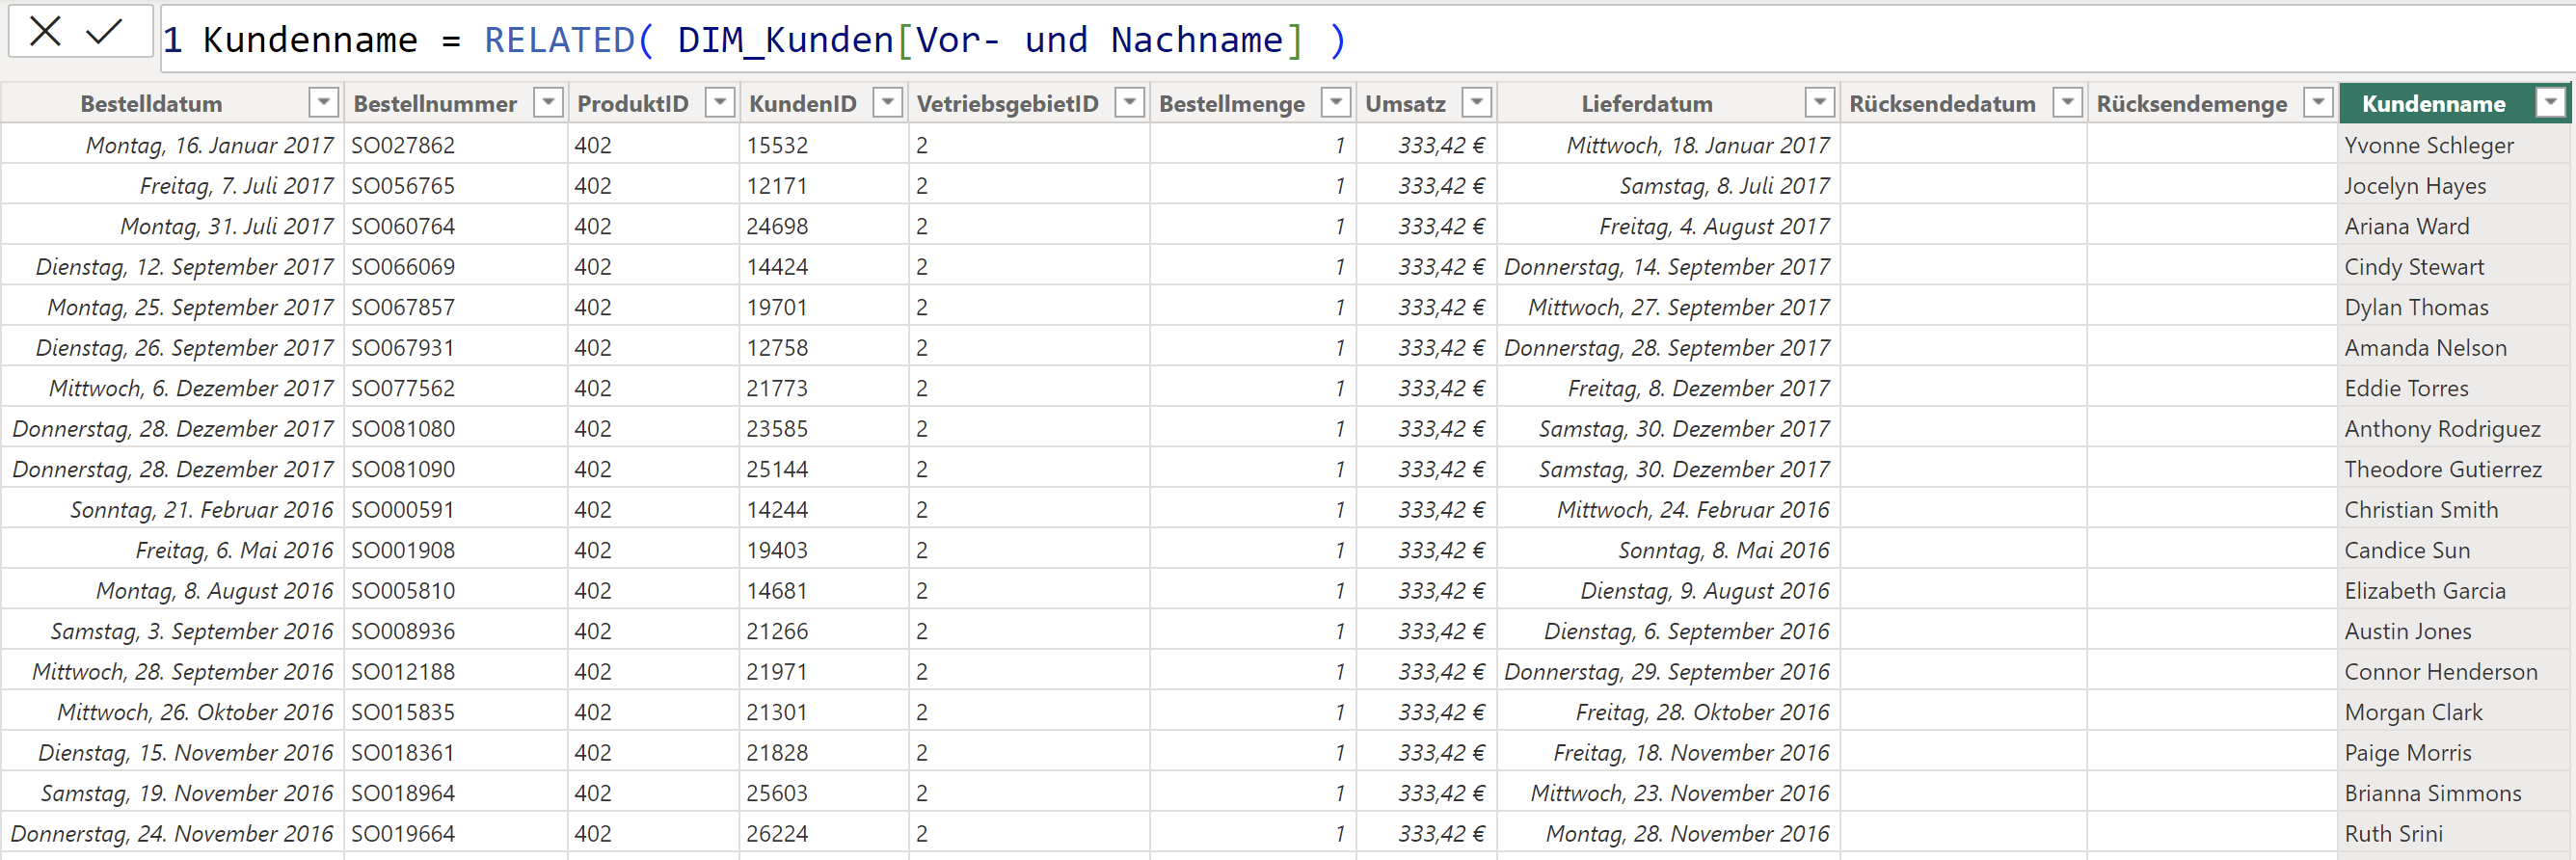Open the Rücksendedatum column filter dropdown
Image resolution: width=2576 pixels, height=860 pixels.
pyautogui.click(x=2067, y=103)
